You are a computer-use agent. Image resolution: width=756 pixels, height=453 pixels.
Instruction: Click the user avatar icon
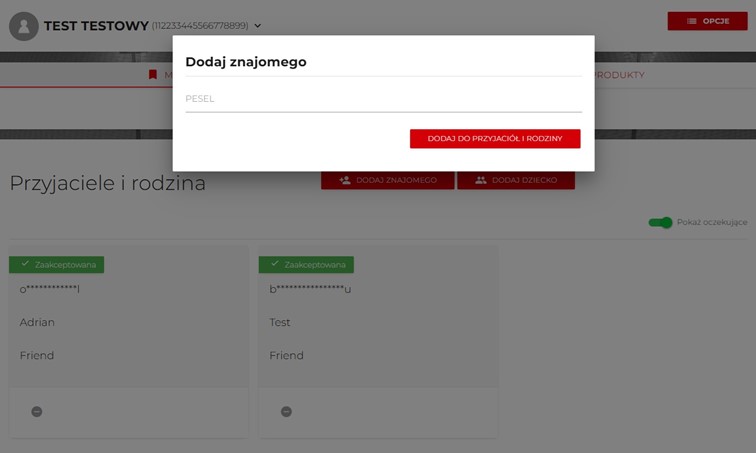(x=24, y=26)
